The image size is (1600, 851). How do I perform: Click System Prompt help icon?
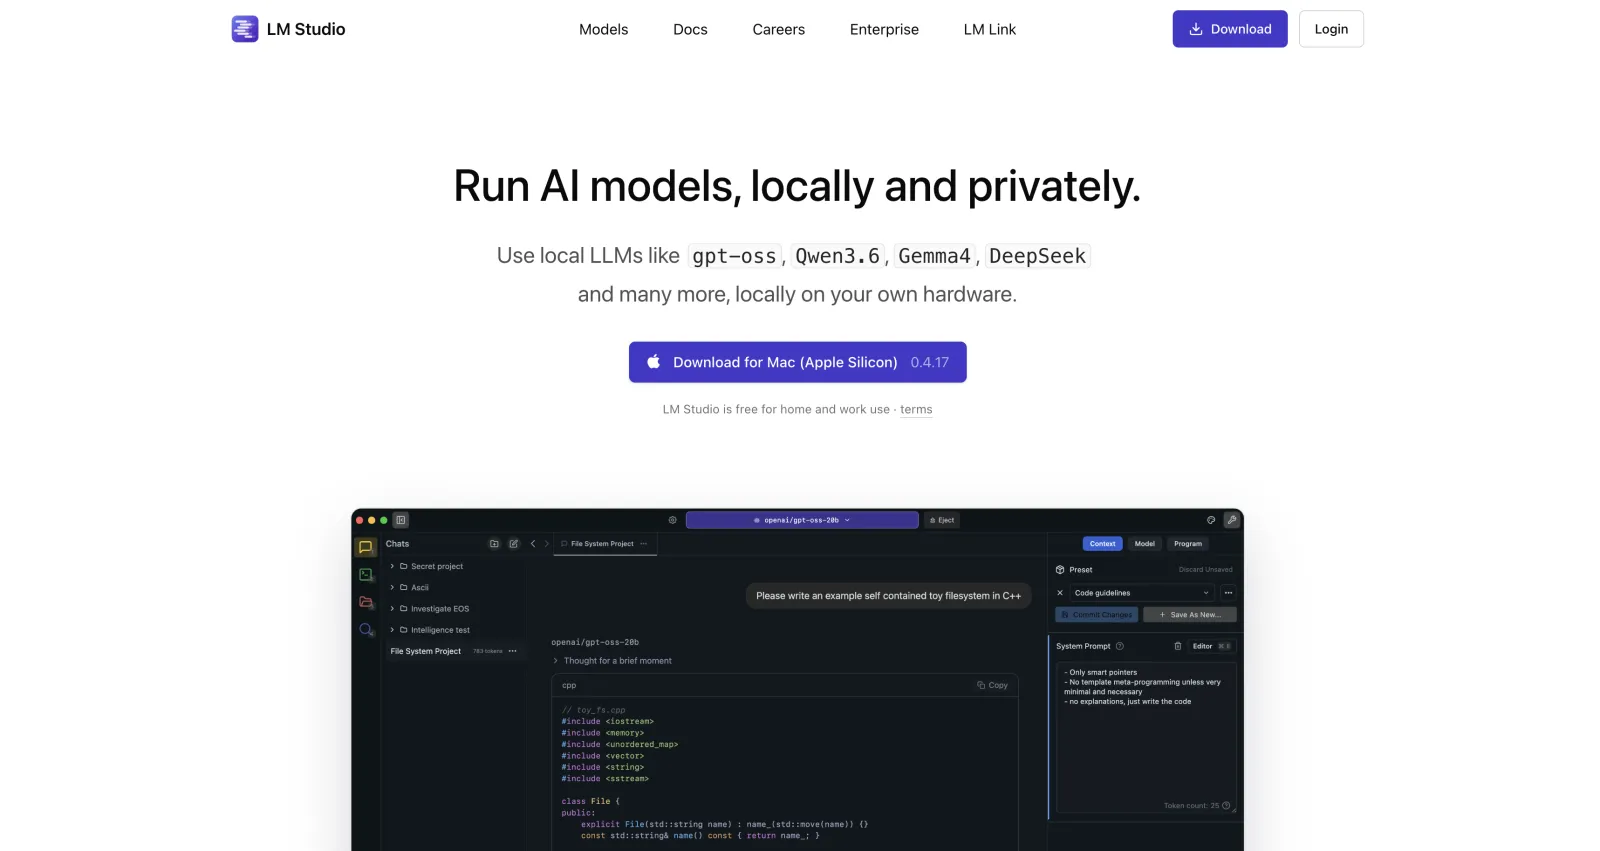point(1120,646)
